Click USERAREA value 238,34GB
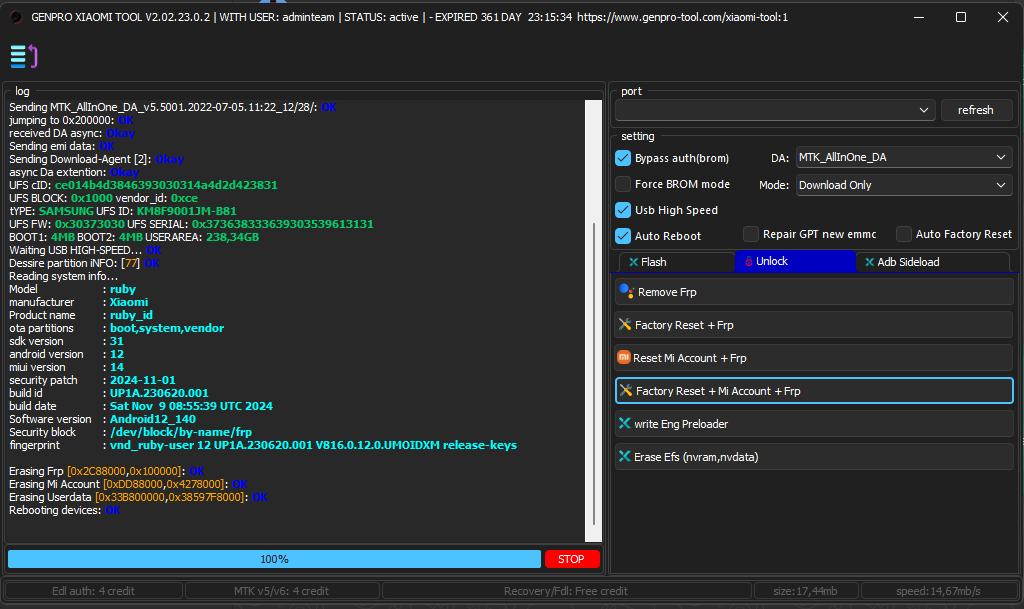1024x609 pixels. (x=232, y=237)
